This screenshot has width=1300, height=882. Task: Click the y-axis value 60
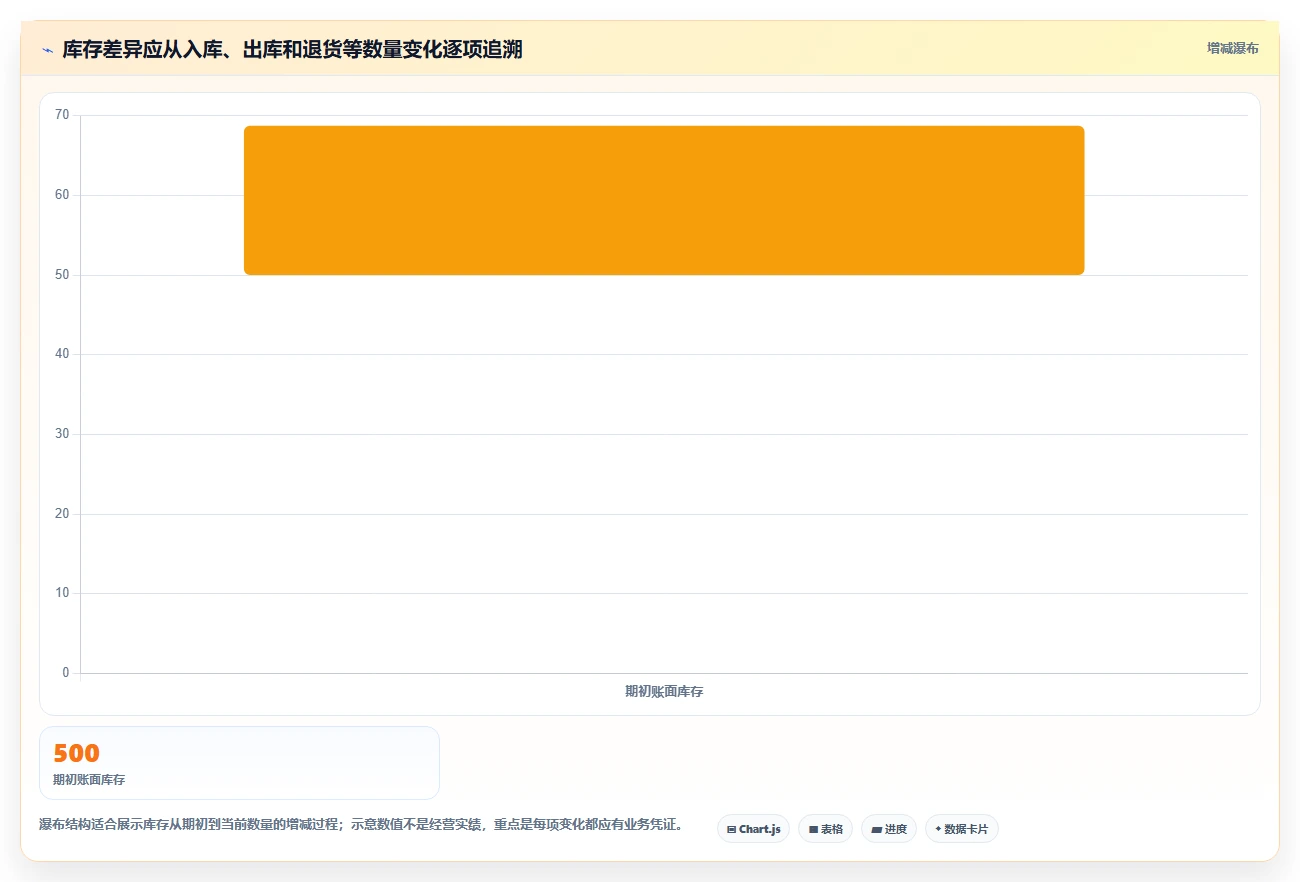(x=62, y=195)
